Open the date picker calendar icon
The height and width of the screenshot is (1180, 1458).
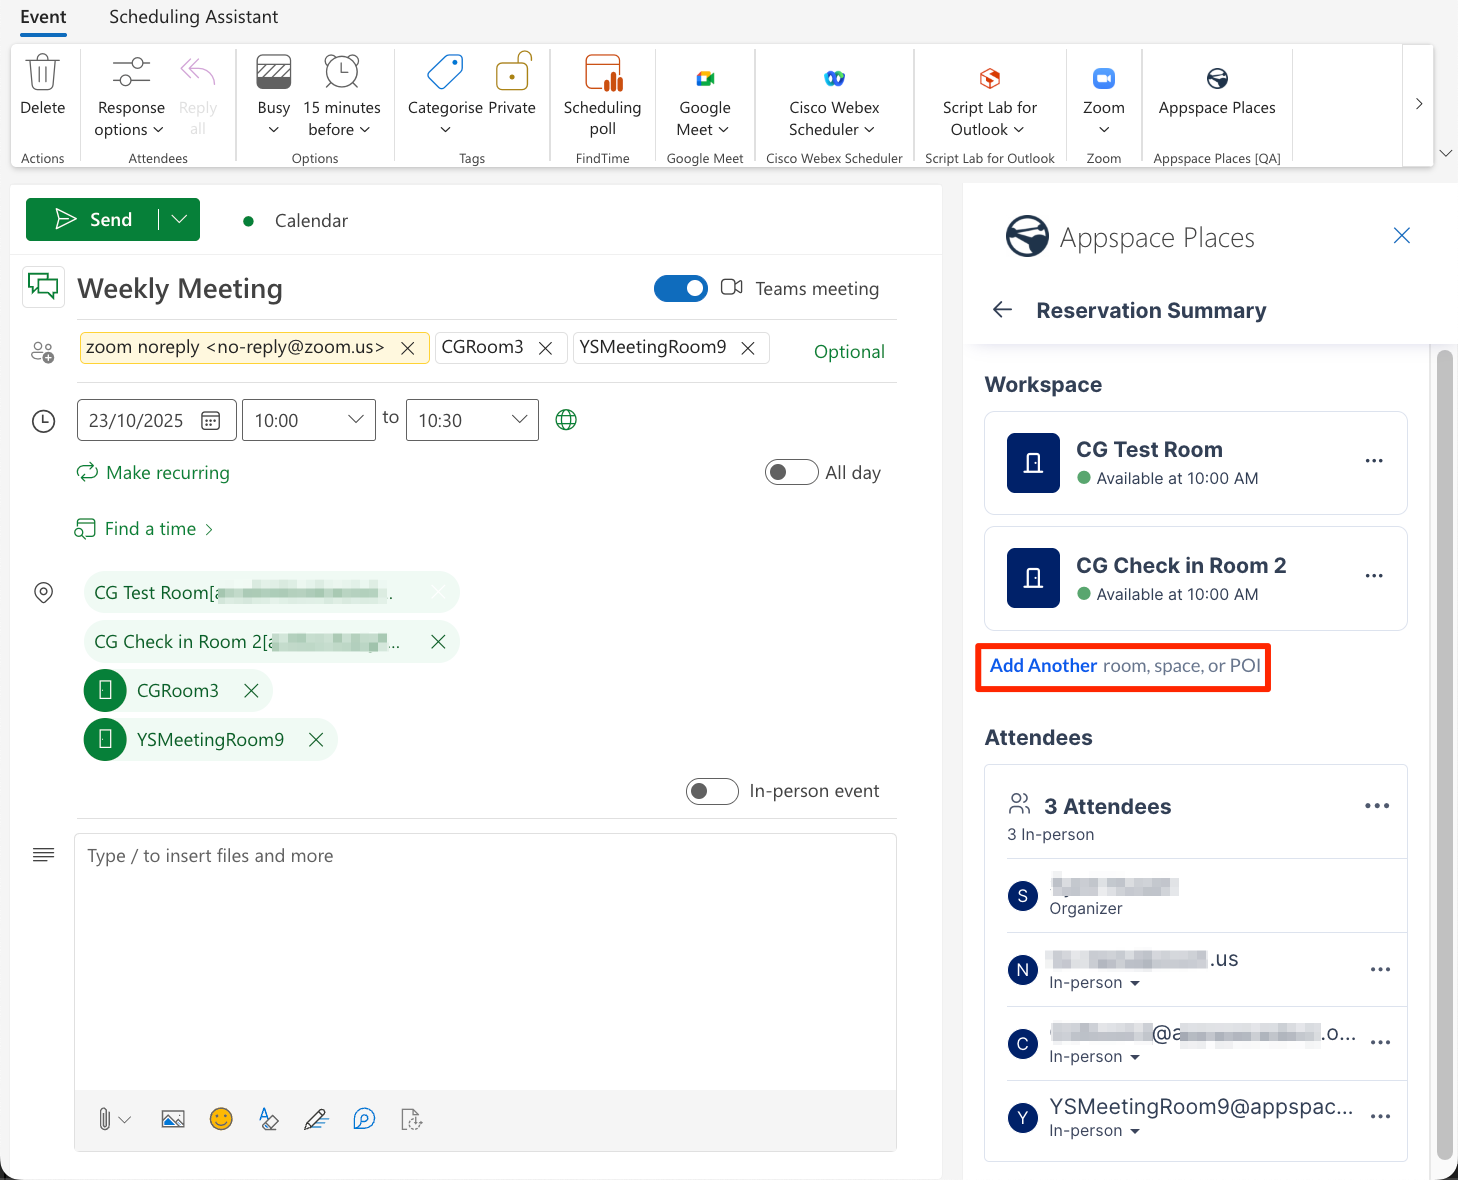point(210,421)
